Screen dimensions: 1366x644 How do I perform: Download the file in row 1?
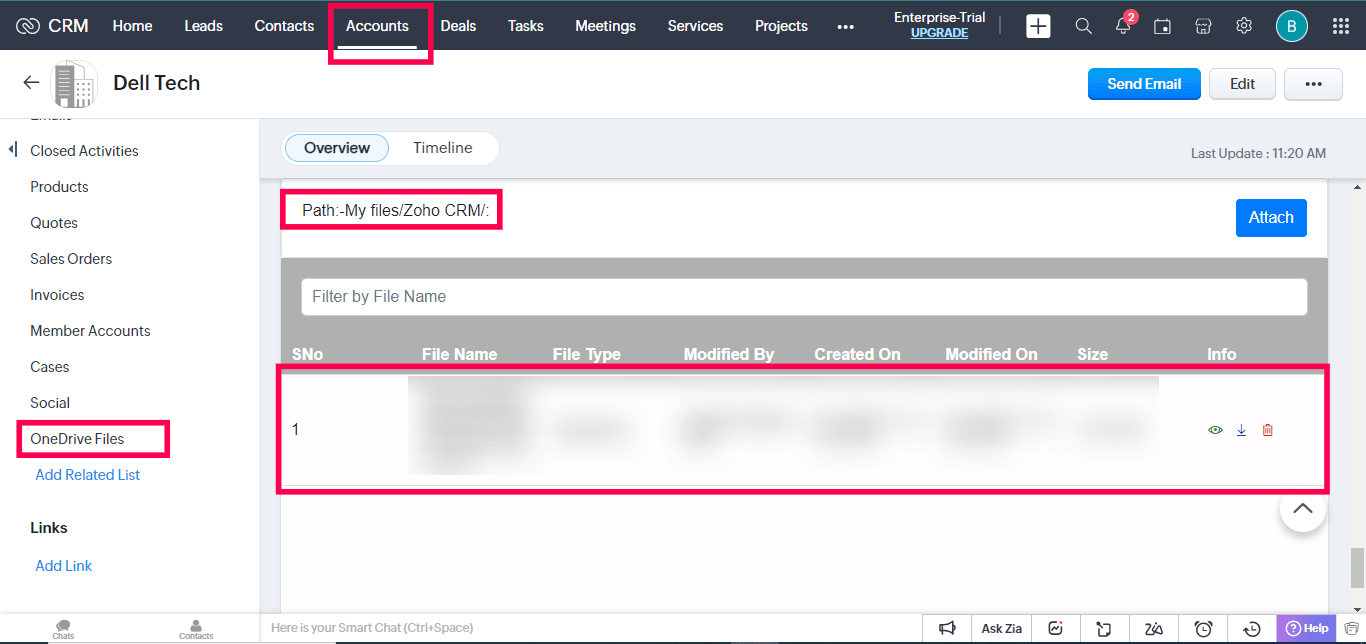[1241, 430]
